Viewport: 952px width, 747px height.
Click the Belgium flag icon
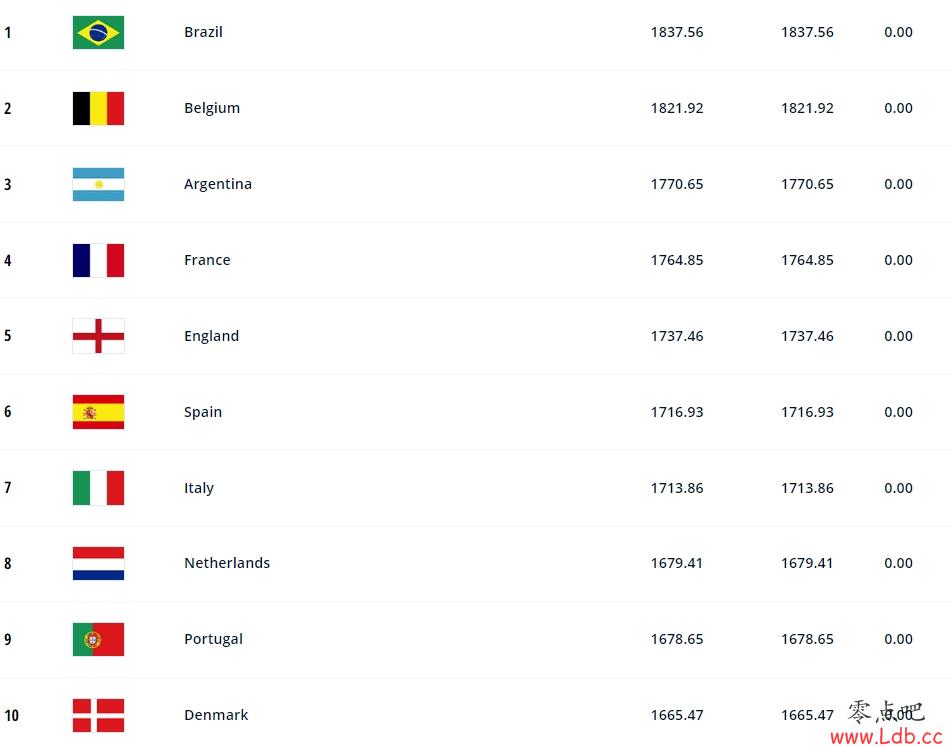98,108
